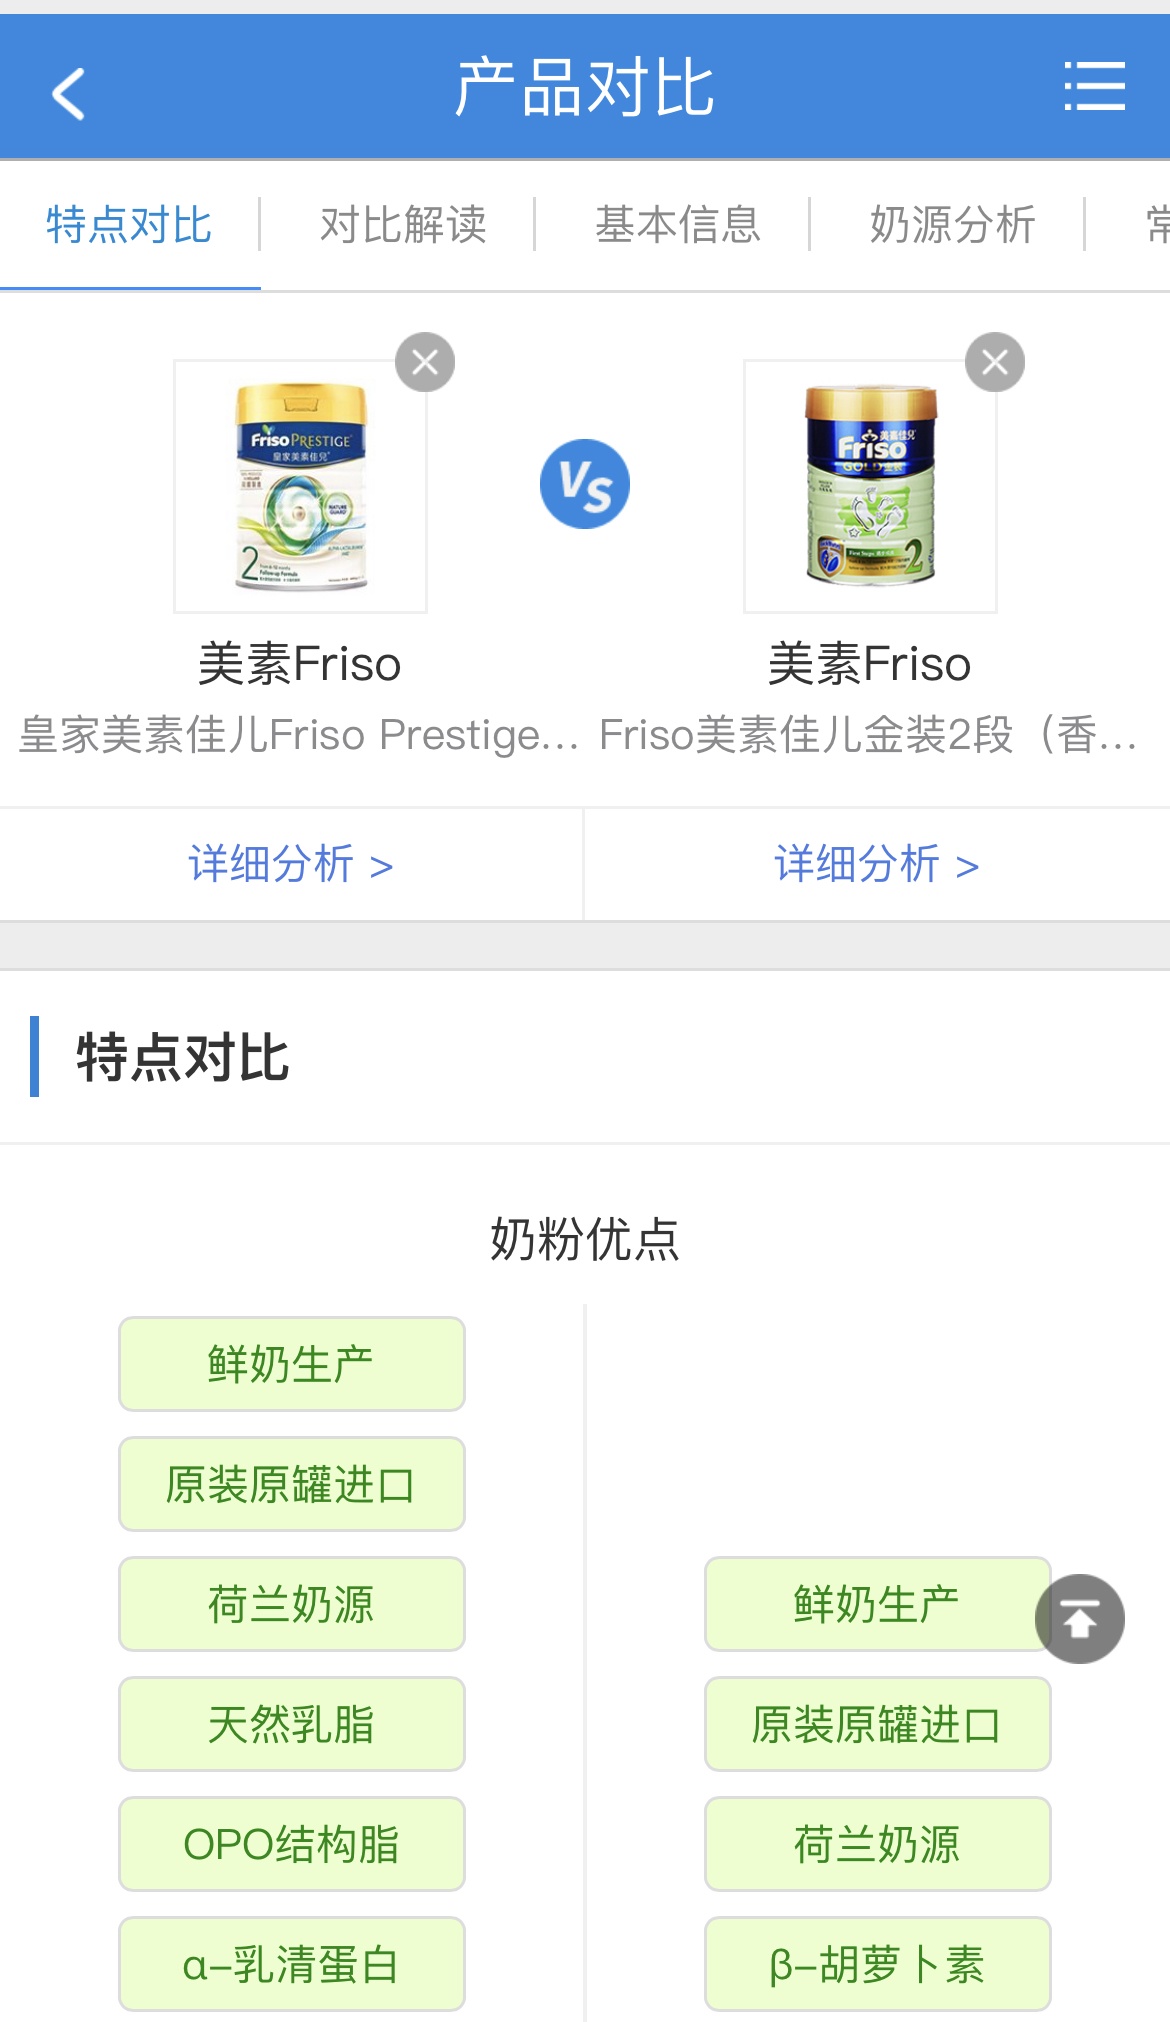Tap right column 原装原罐进口 tag
Viewport: 1170px width, 2022px height.
877,1724
